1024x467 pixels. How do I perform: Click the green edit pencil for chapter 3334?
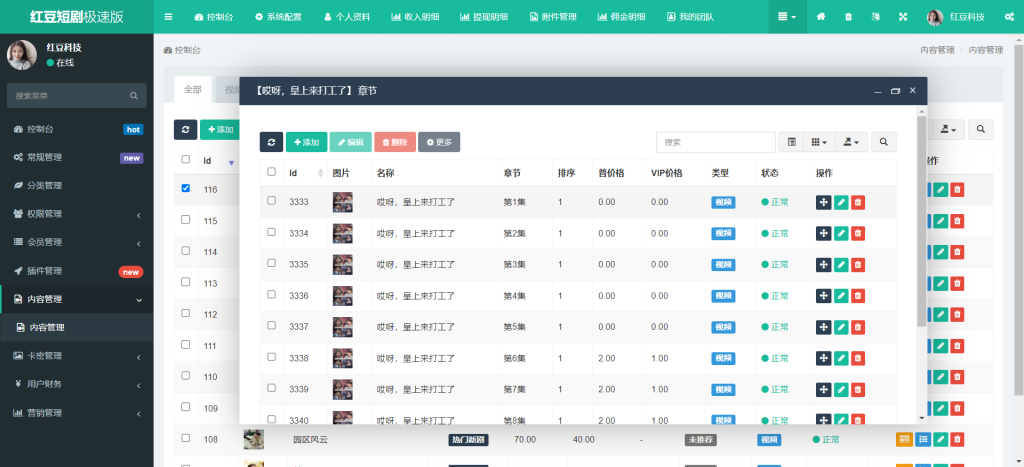(841, 233)
